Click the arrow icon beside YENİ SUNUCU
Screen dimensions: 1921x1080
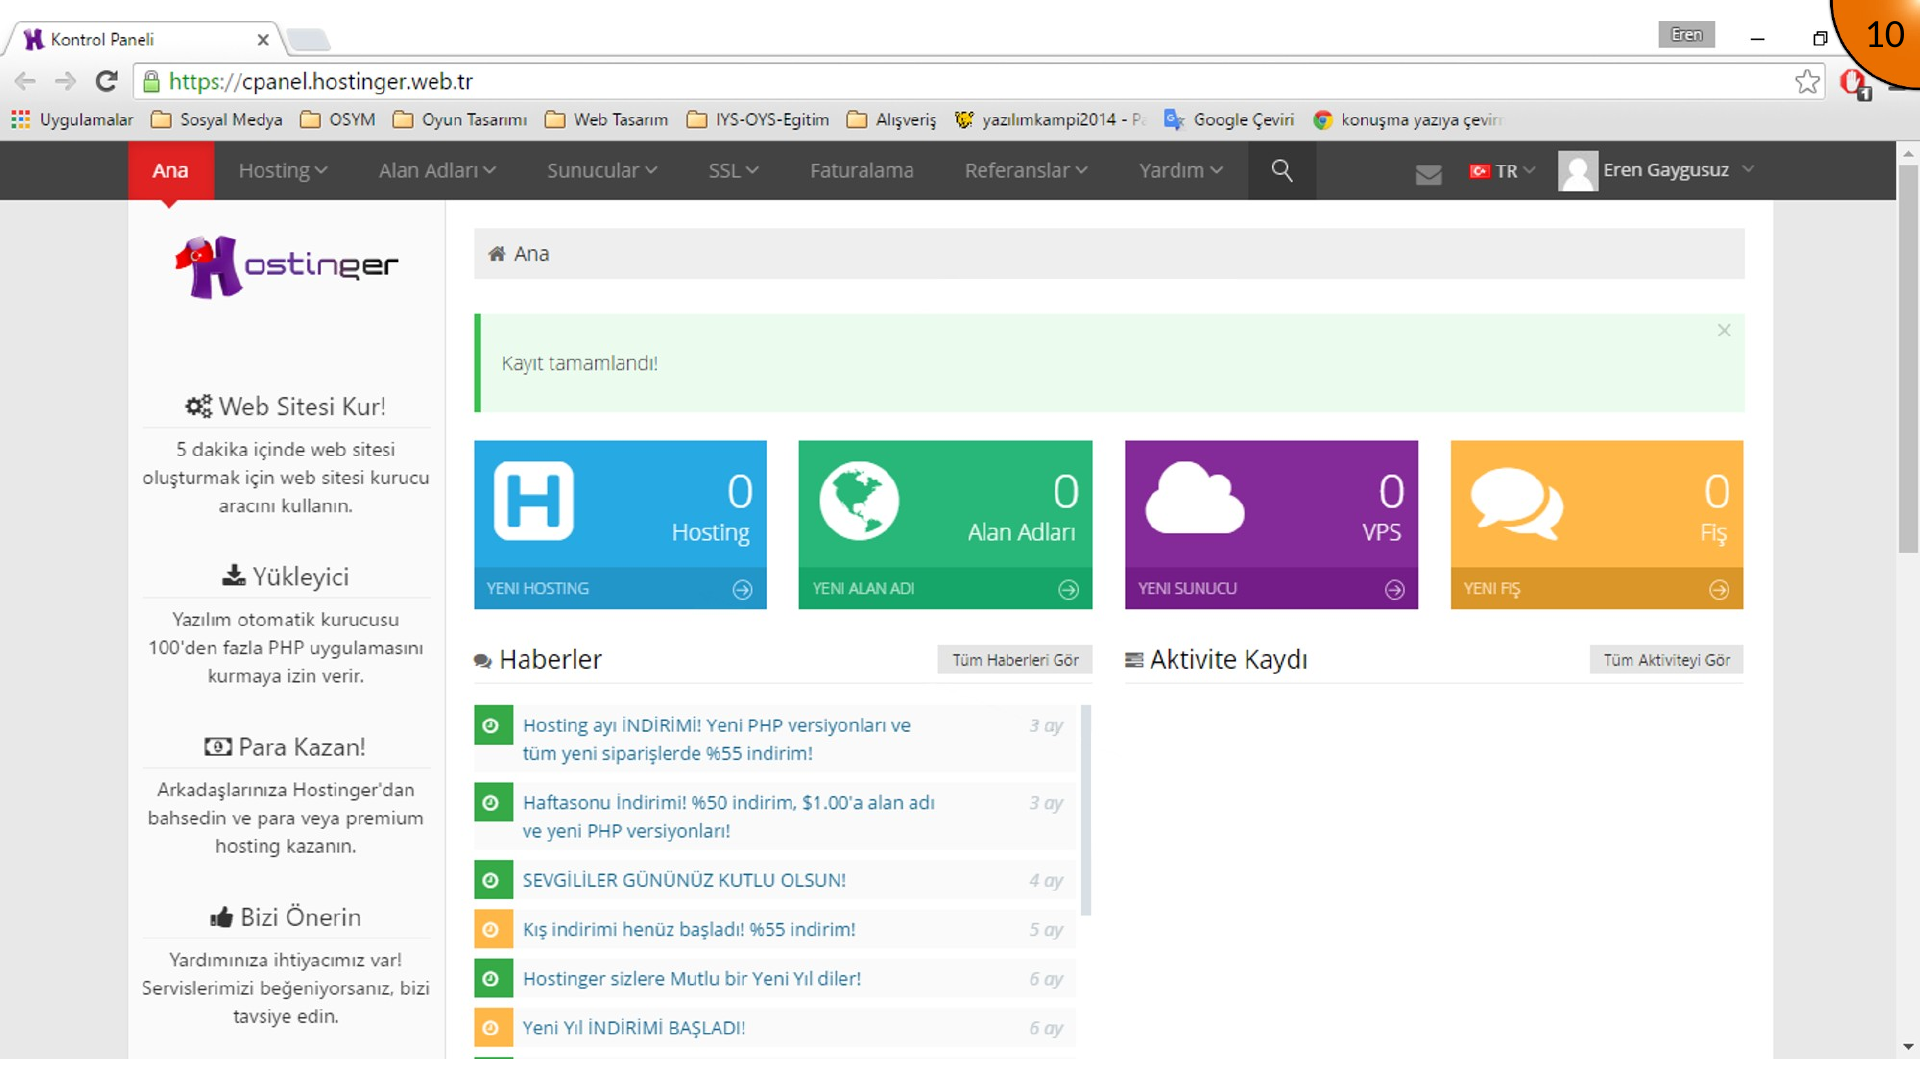pyautogui.click(x=1394, y=590)
